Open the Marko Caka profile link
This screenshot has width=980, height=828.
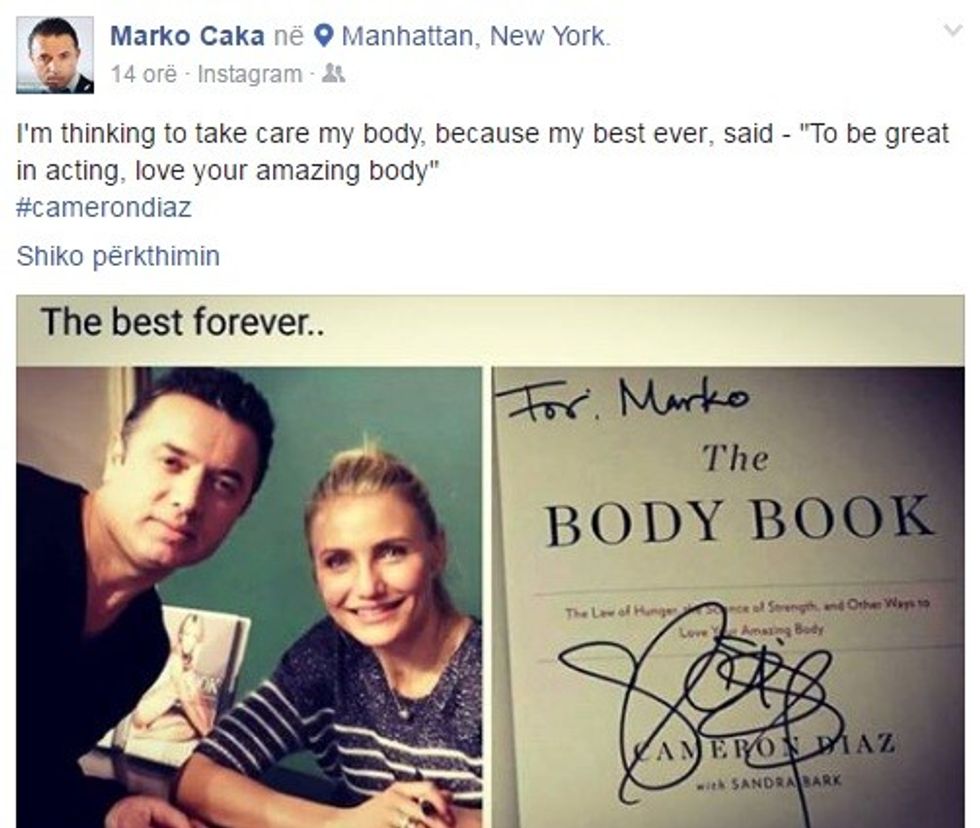pyautogui.click(x=187, y=36)
